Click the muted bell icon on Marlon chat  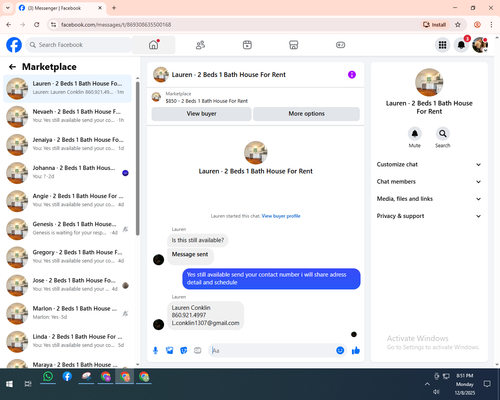pos(125,313)
